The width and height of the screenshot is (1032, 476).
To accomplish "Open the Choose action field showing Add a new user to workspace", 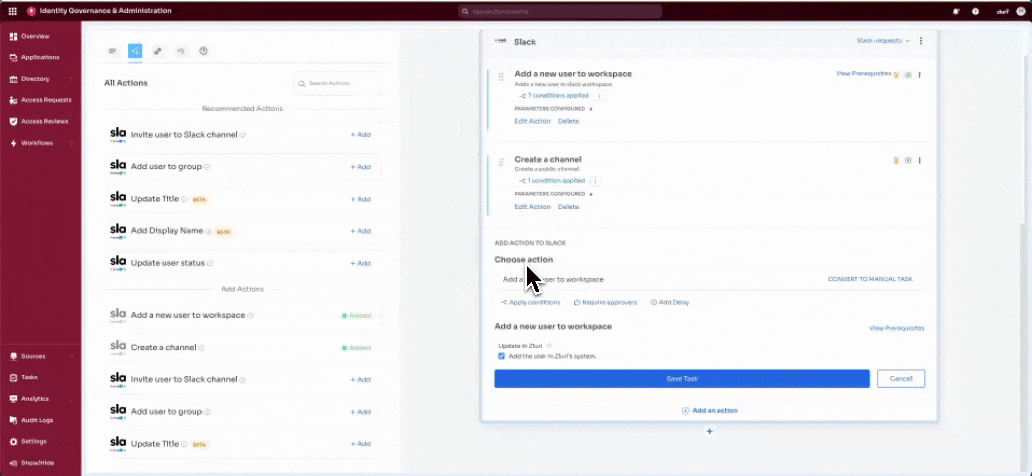I will pos(658,279).
